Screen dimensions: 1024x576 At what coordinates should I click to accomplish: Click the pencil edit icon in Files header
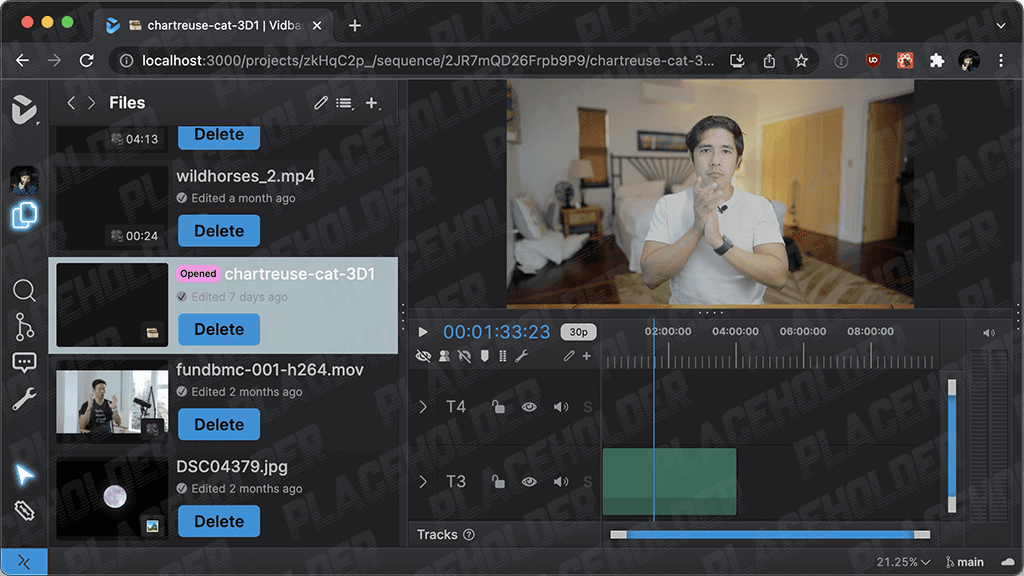(320, 103)
